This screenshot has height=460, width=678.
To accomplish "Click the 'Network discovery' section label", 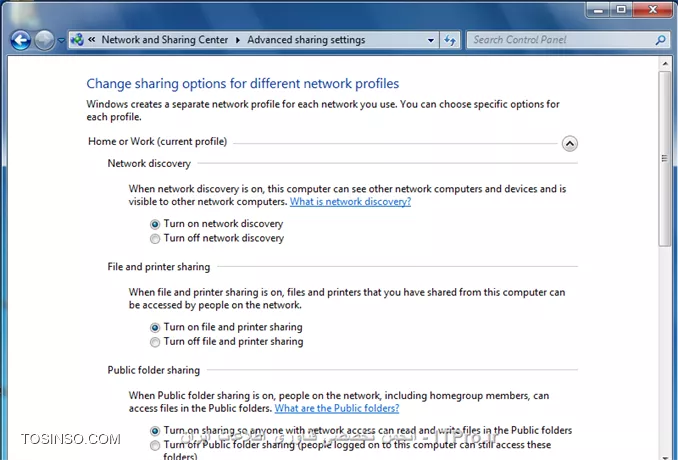I will pyautogui.click(x=149, y=163).
